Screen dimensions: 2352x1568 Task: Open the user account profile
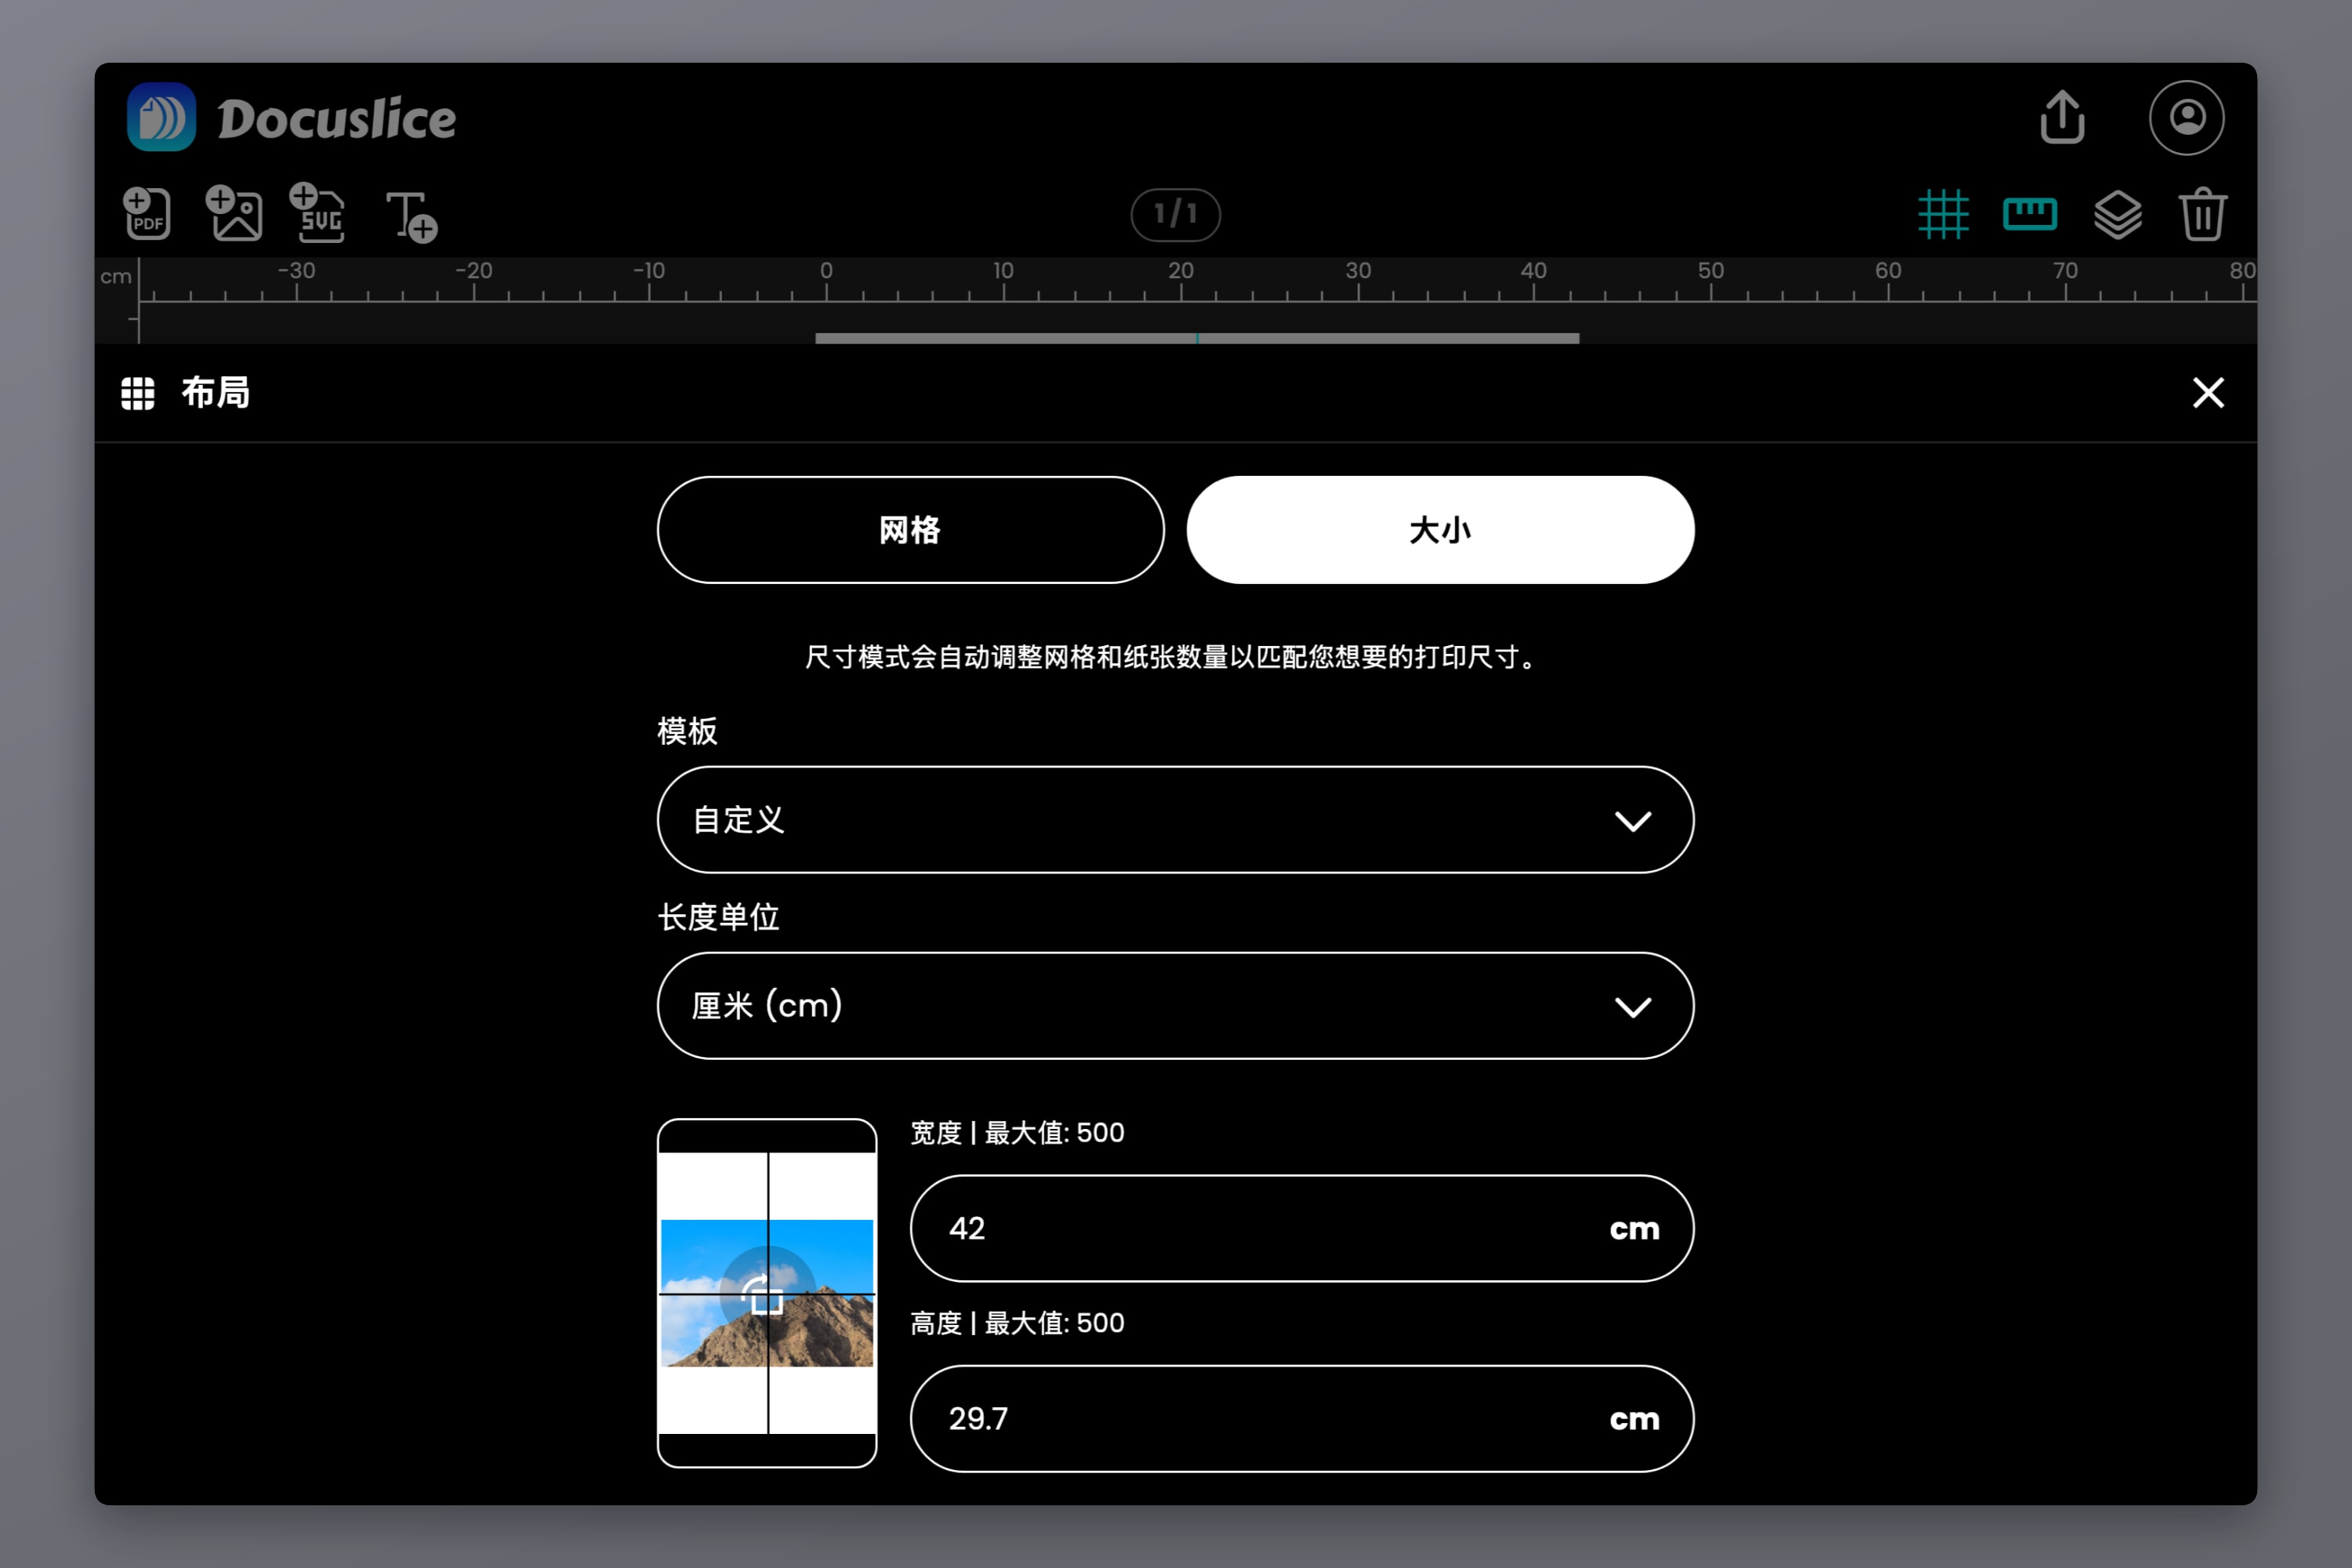(x=2187, y=117)
